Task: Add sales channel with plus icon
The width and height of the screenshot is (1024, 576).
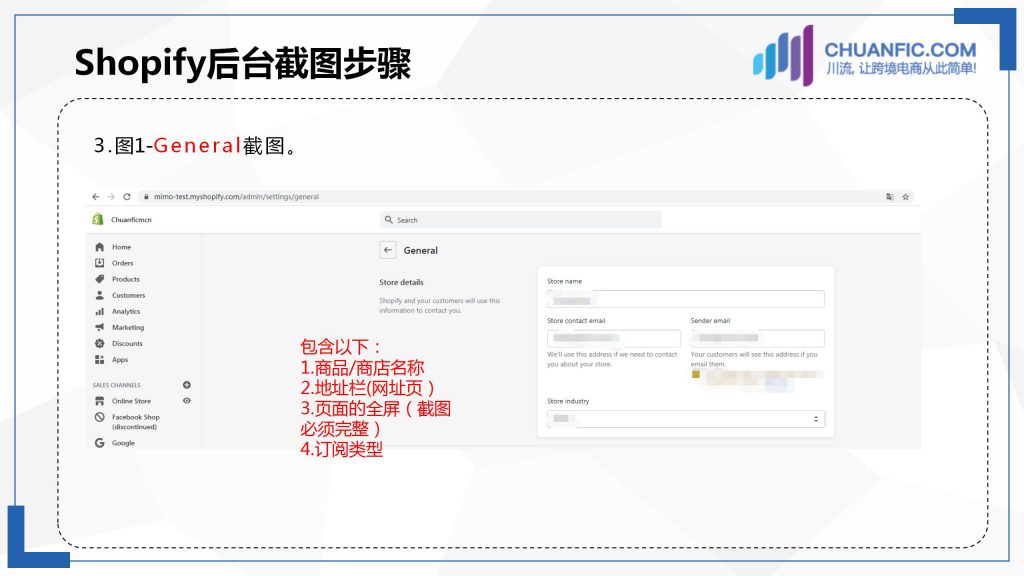Action: coord(187,385)
